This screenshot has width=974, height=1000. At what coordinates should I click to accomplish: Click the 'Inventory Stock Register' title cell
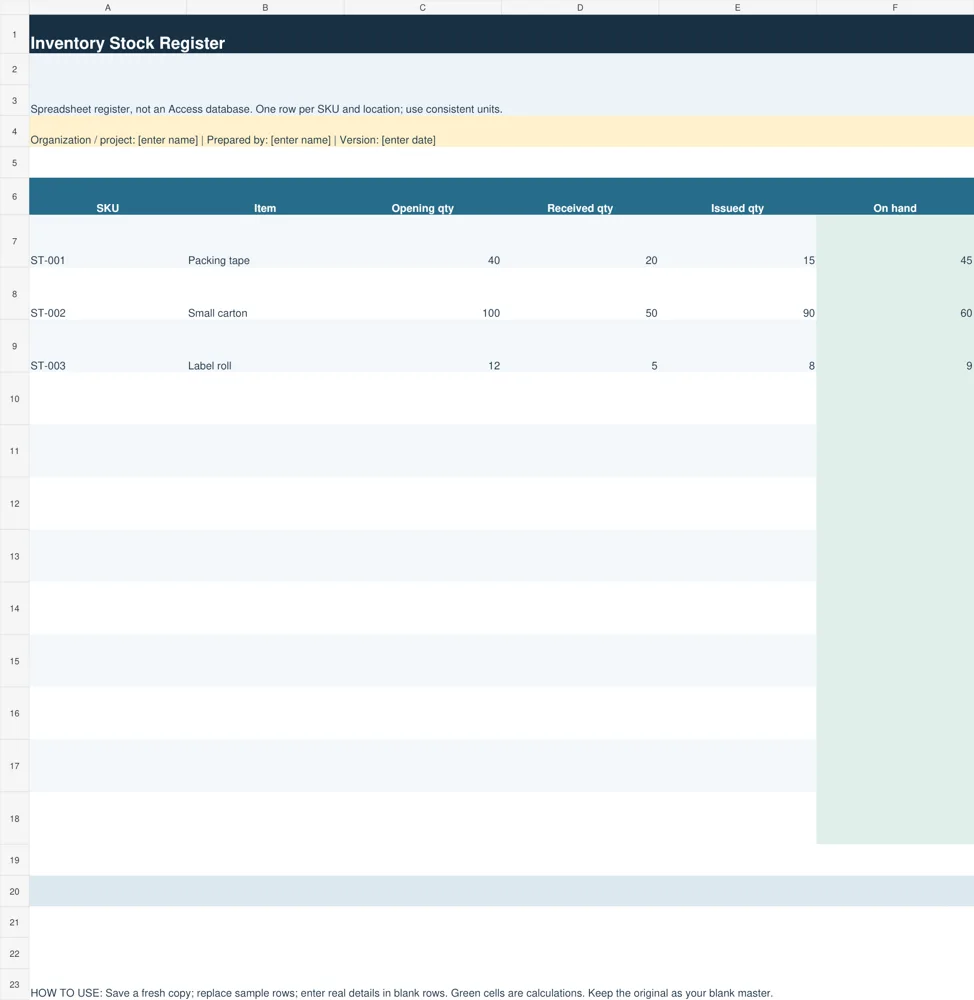[x=501, y=34]
